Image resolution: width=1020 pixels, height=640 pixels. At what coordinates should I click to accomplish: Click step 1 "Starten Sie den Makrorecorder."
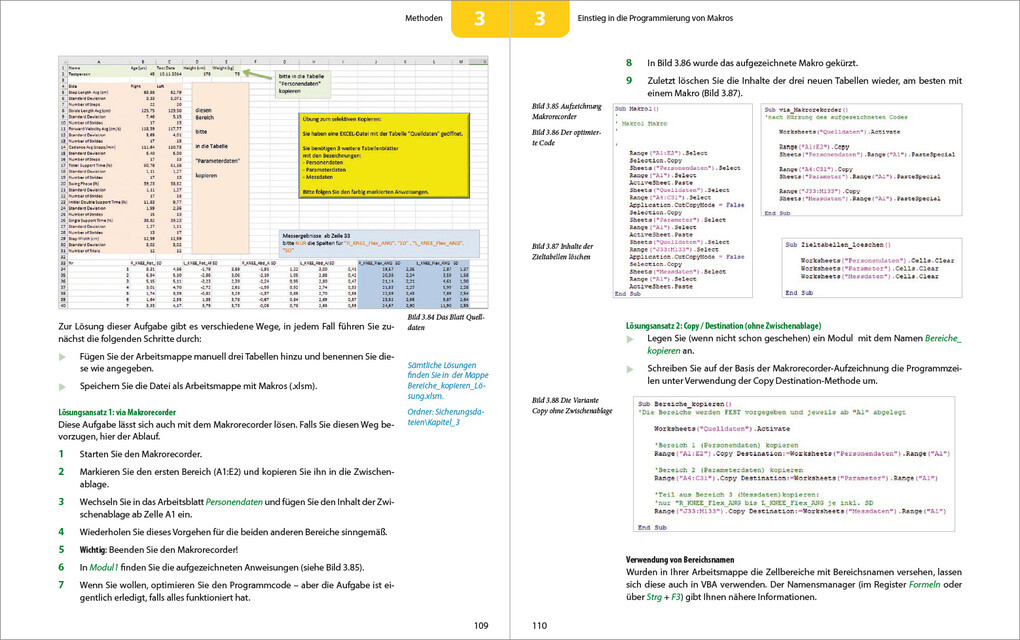coord(141,454)
